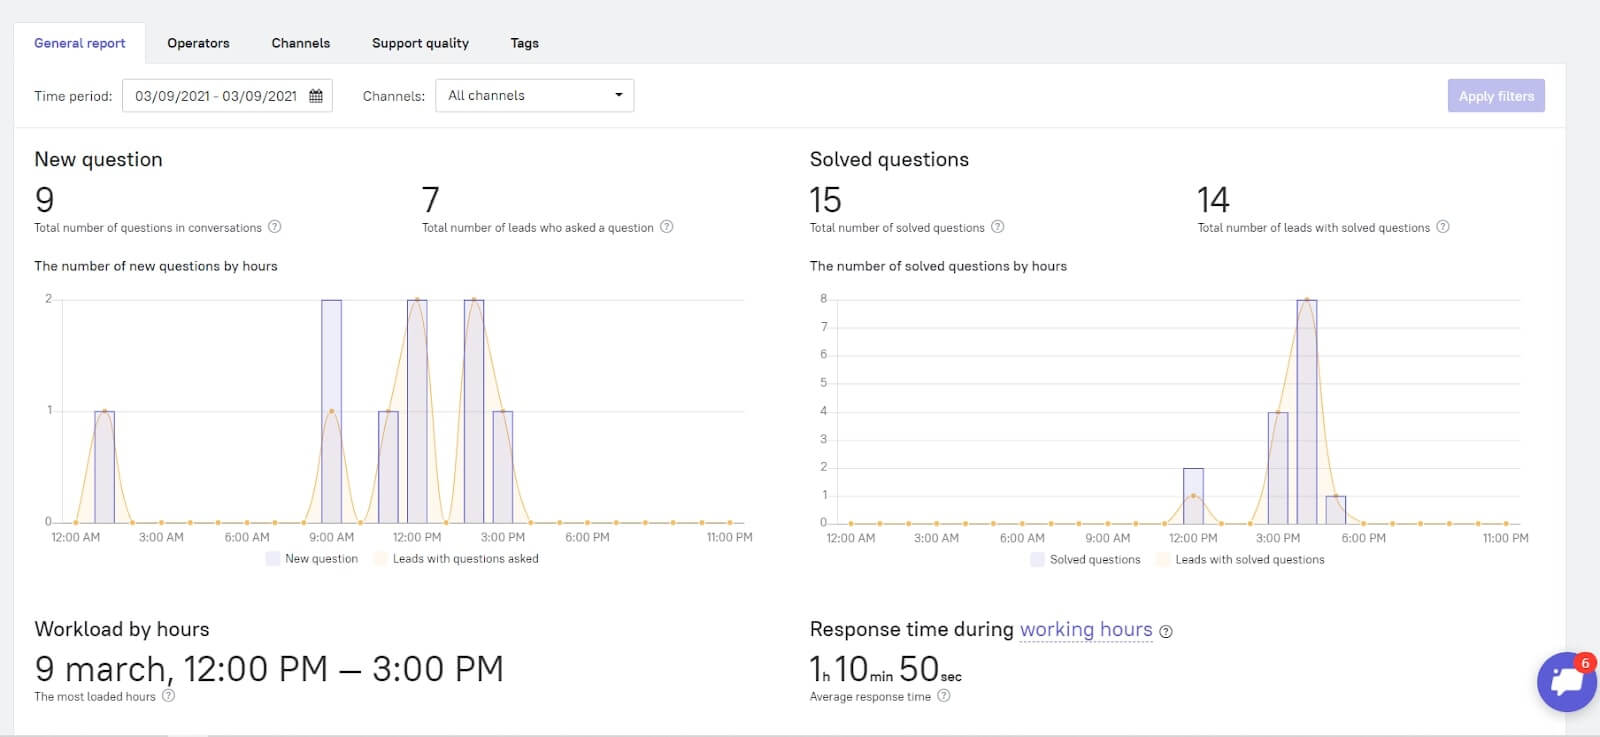Image resolution: width=1600 pixels, height=737 pixels.
Task: Toggle the Solved questions legend swatch
Action: point(1037,560)
